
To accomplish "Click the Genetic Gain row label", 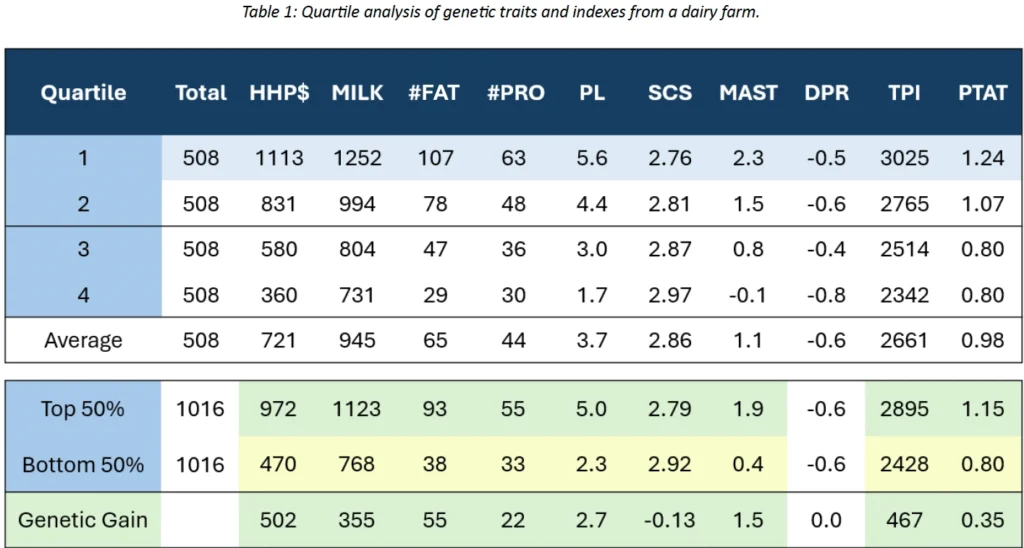I will [x=83, y=520].
